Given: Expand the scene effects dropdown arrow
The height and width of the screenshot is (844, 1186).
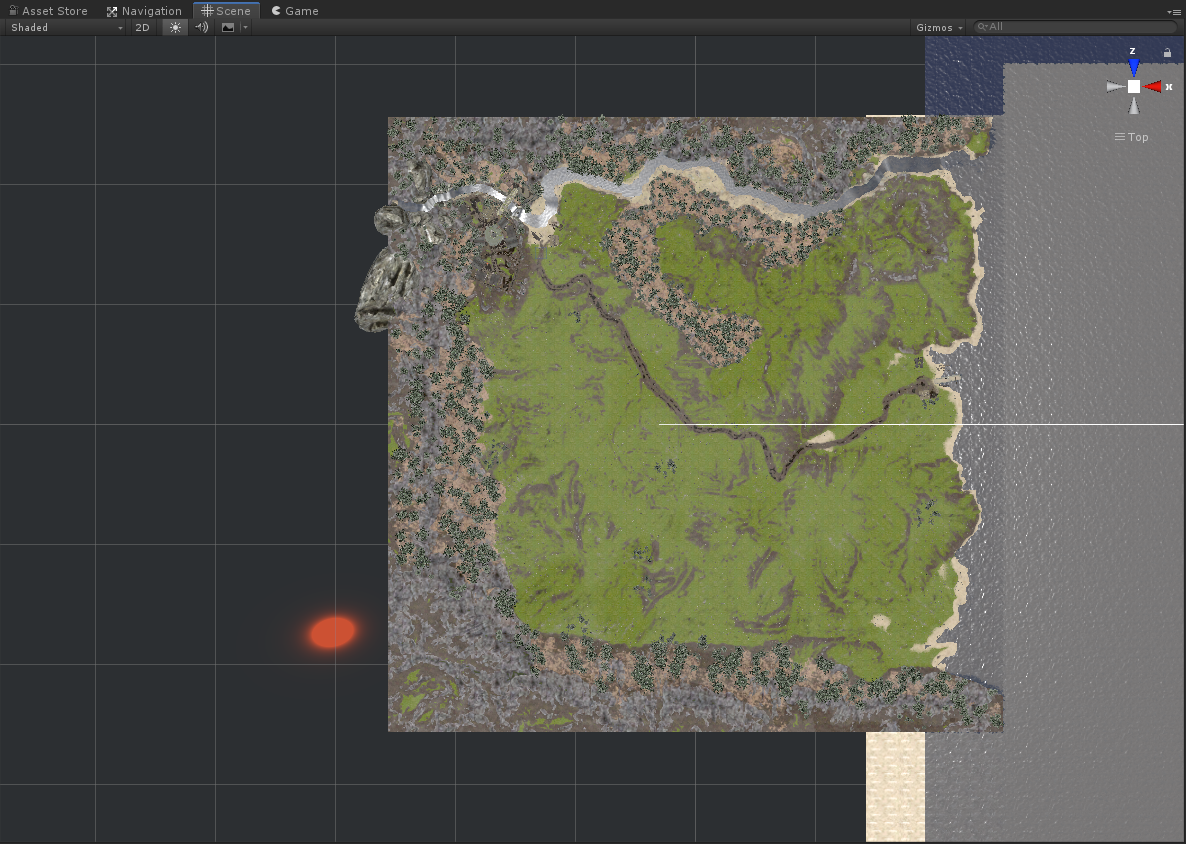Looking at the screenshot, I should point(245,27).
